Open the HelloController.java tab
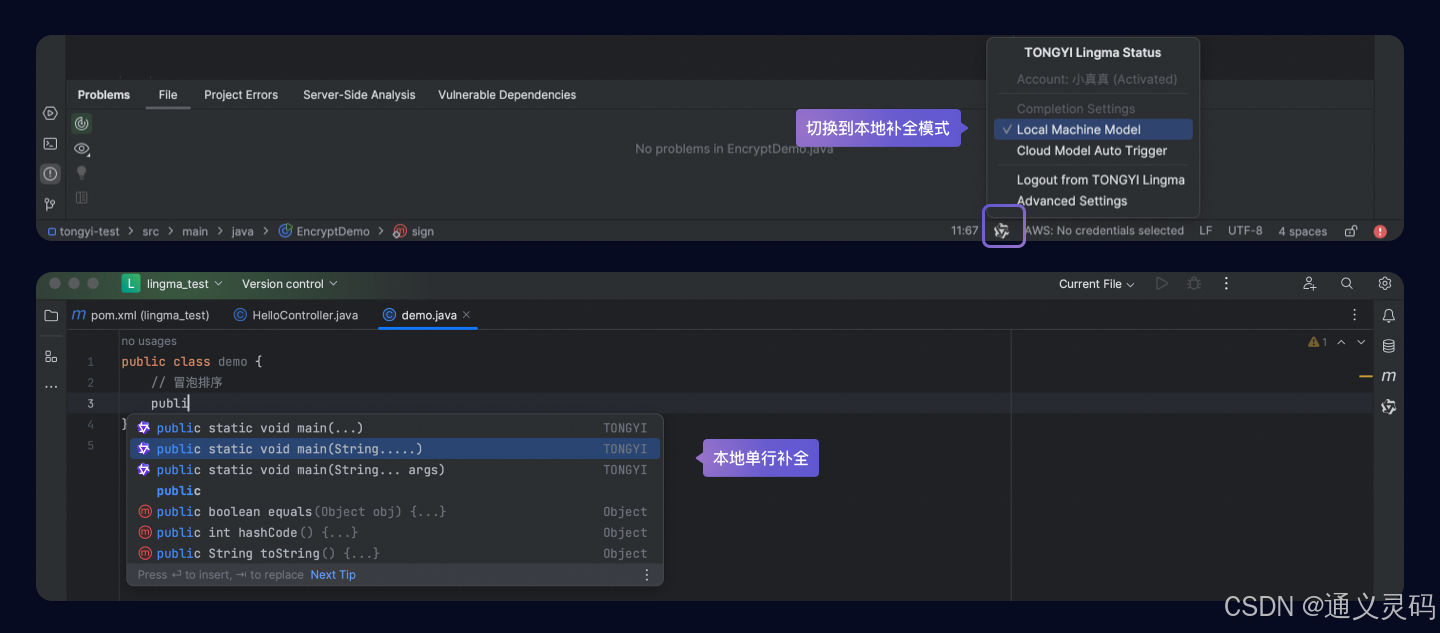Viewport: 1440px width, 633px height. point(295,315)
